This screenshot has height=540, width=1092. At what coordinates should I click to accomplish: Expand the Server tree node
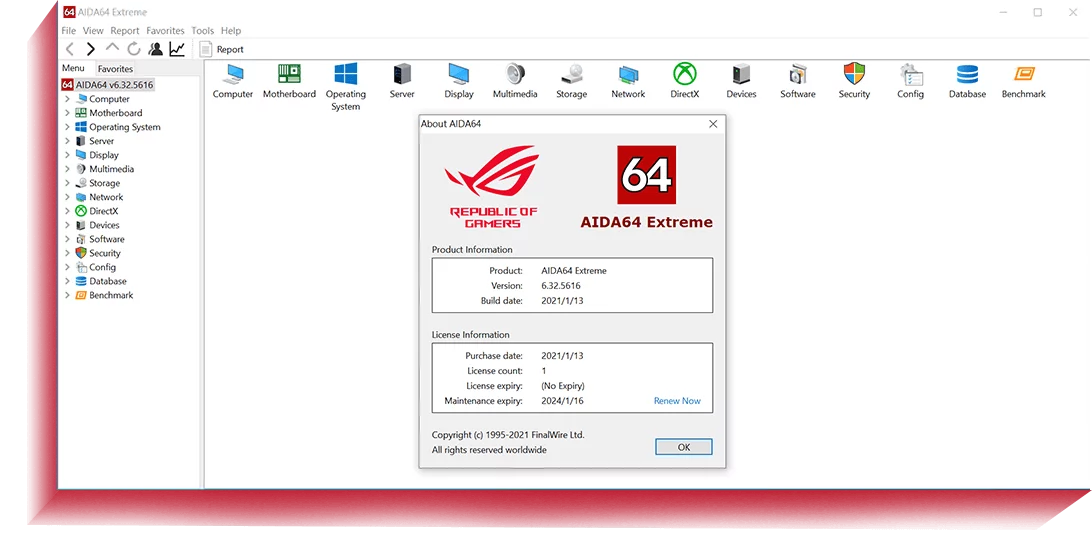(68, 141)
